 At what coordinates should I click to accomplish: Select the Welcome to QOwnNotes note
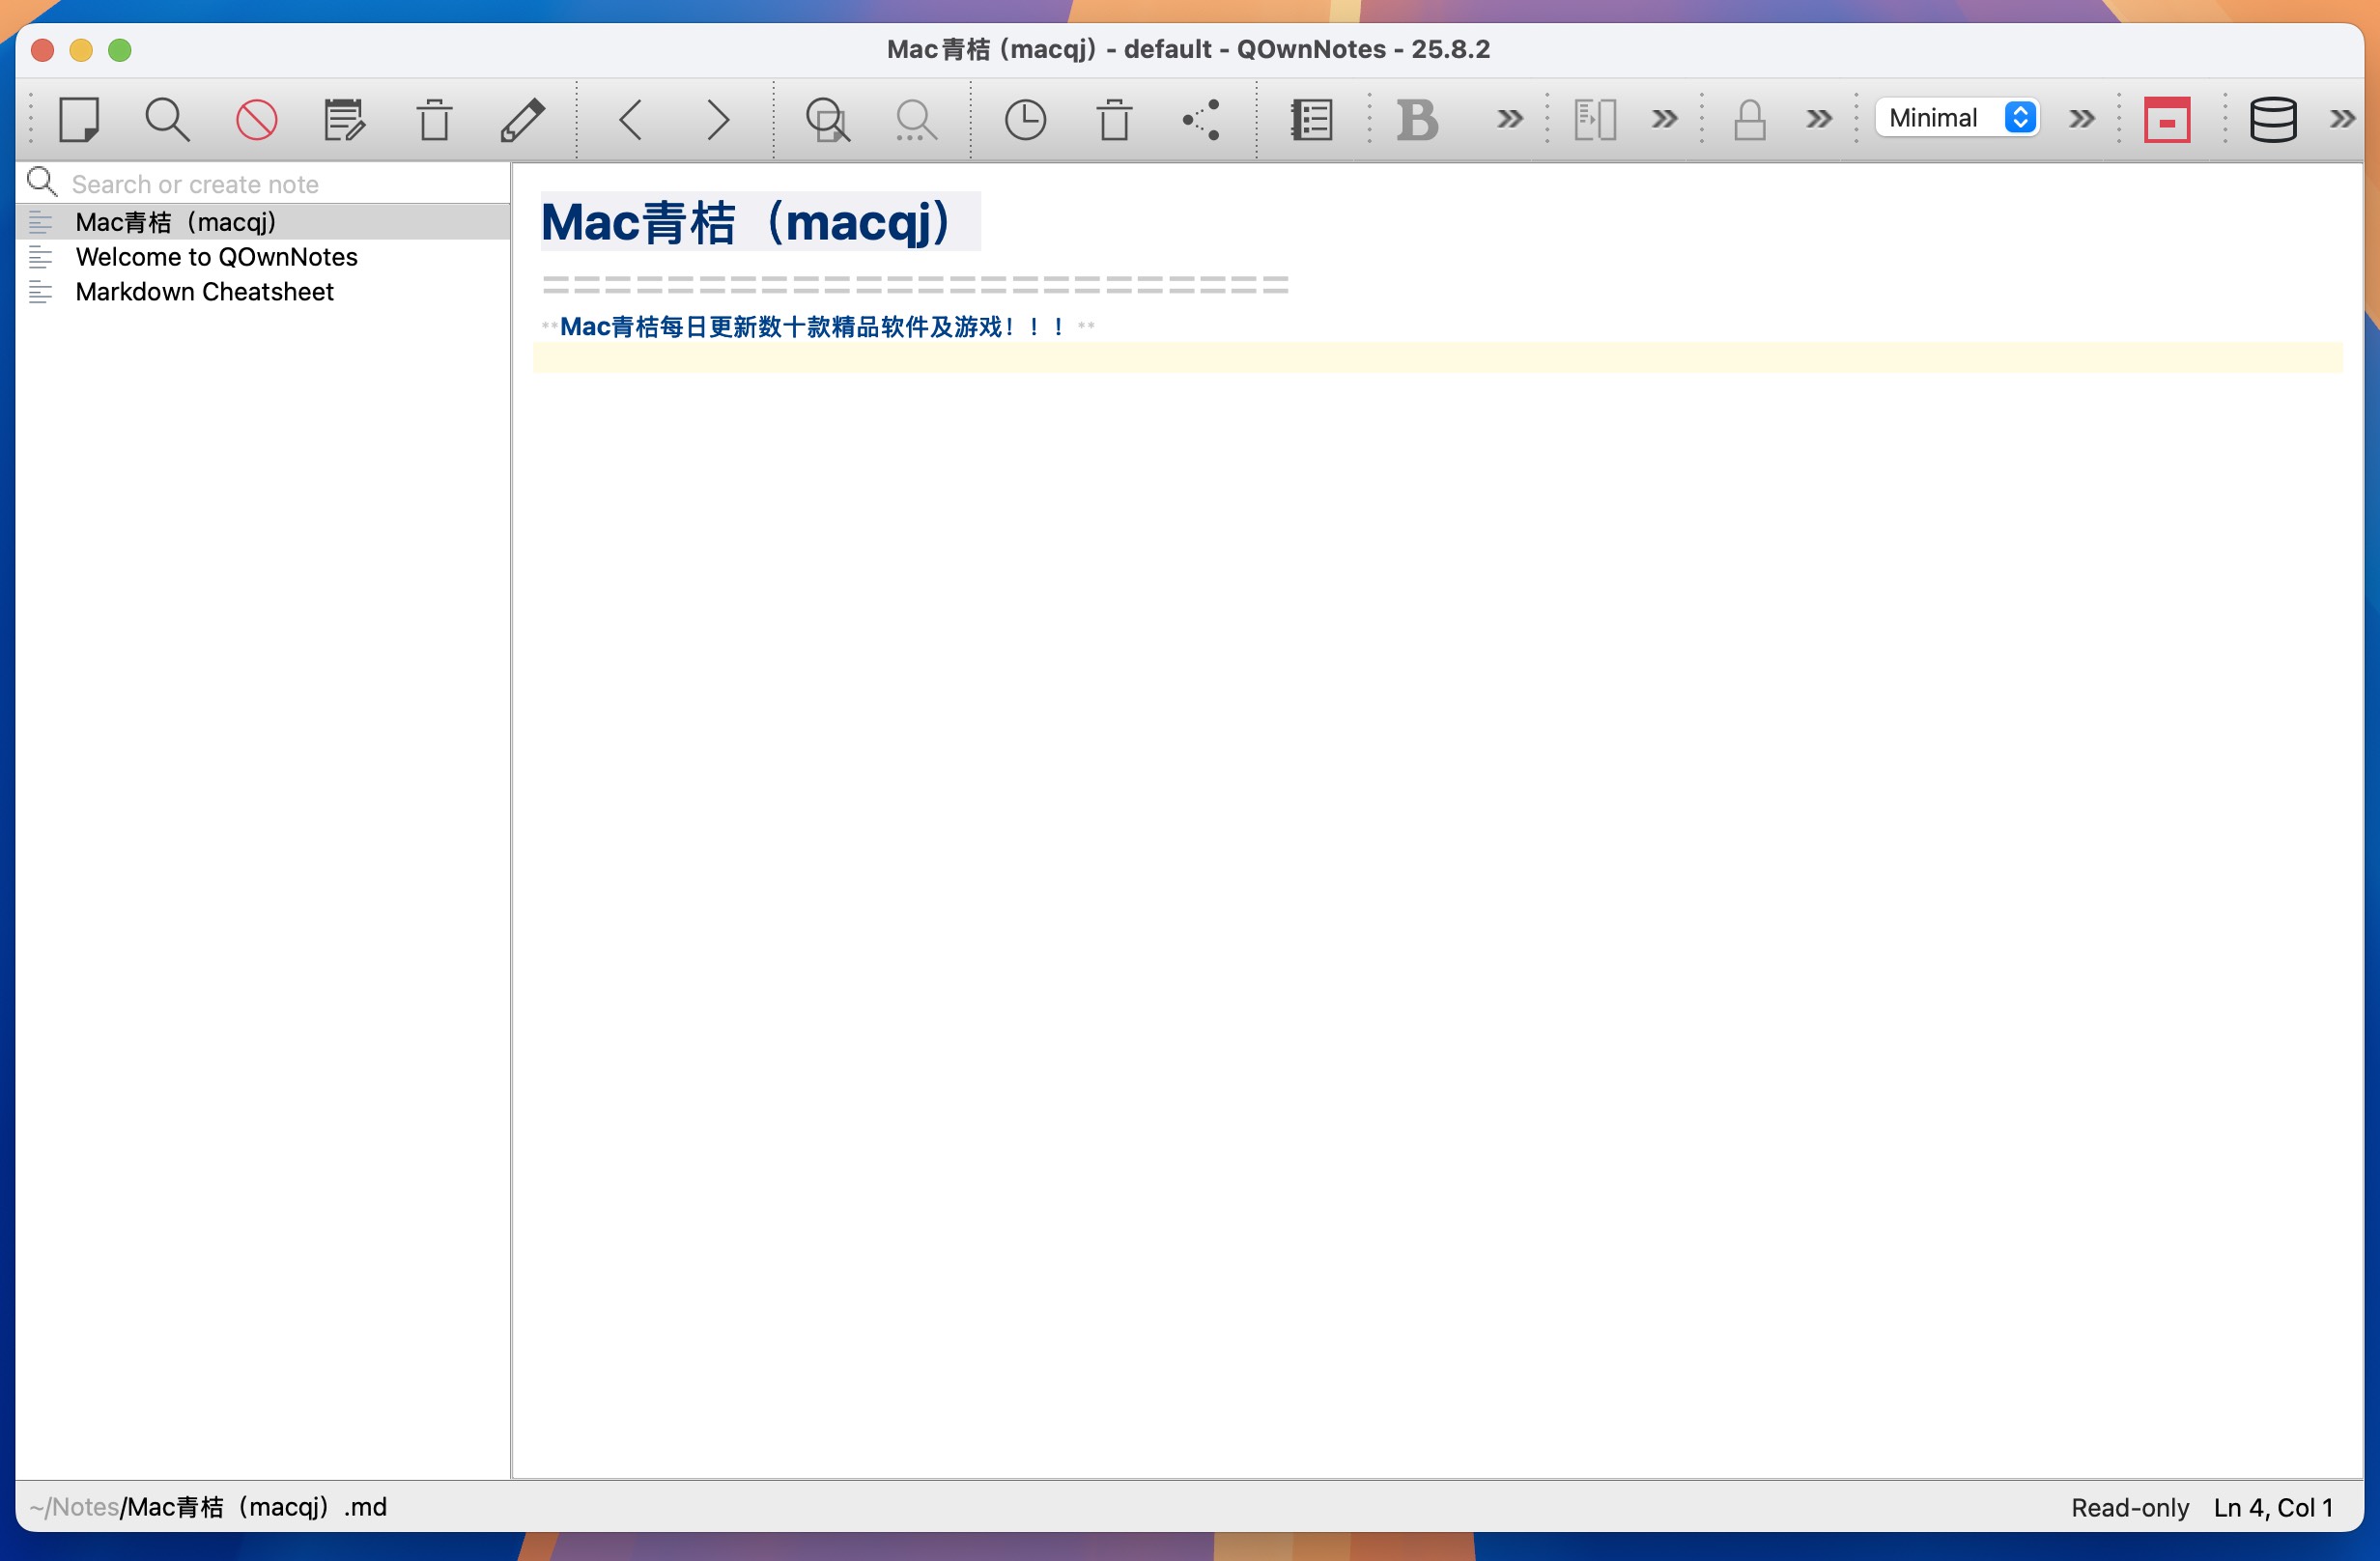[216, 257]
